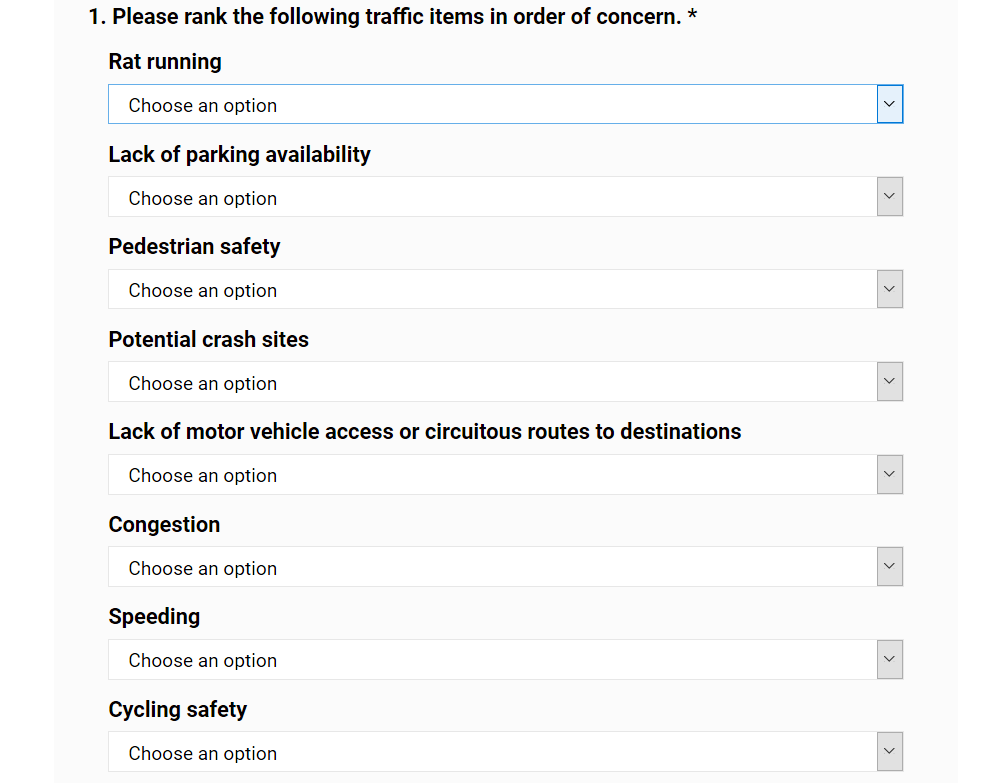The height and width of the screenshot is (783, 993).
Task: Select the Cycling safety 'Choose an option' box
Action: [x=492, y=753]
